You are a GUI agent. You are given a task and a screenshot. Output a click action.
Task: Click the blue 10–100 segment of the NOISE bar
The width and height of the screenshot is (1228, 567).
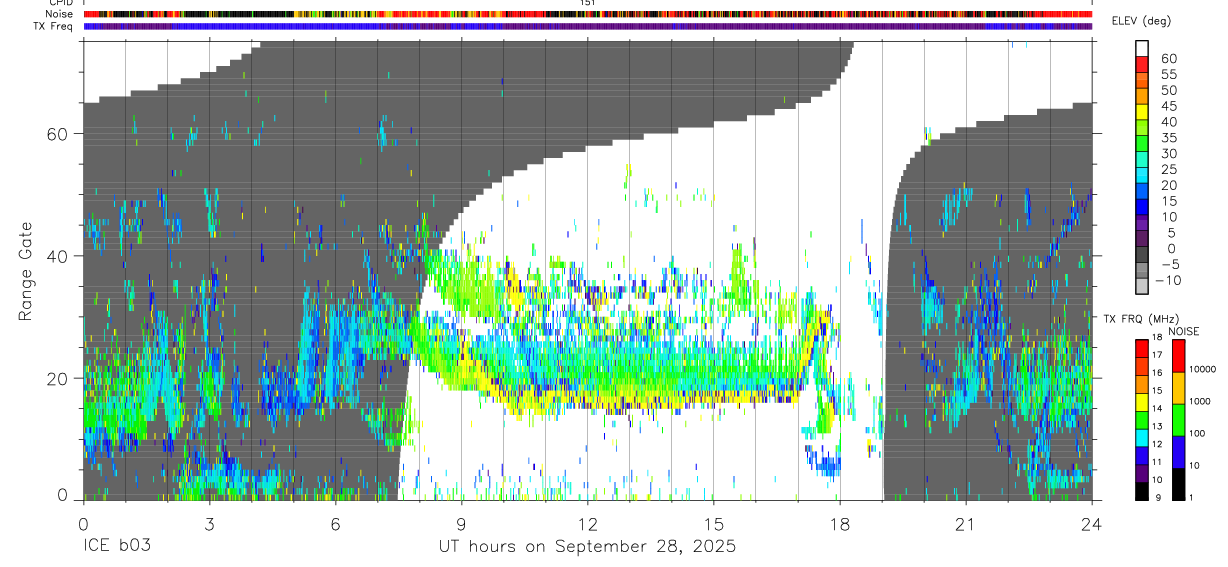[x=1178, y=452]
